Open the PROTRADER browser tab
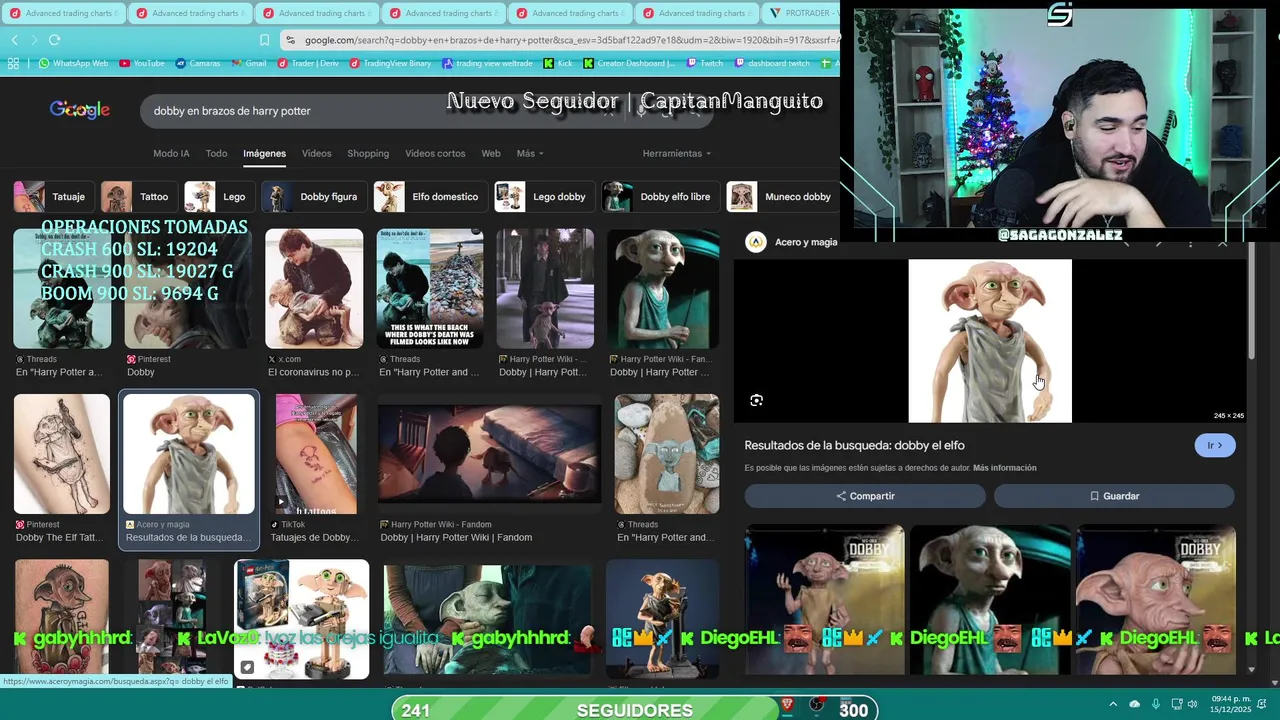The image size is (1280, 720). [802, 13]
